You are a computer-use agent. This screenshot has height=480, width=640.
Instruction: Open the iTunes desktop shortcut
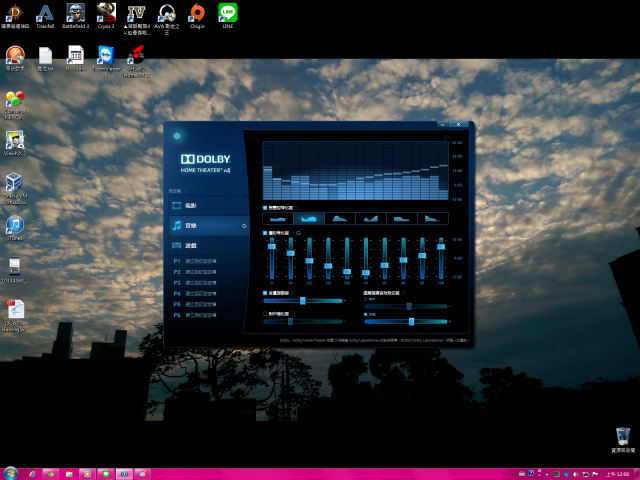pyautogui.click(x=15, y=228)
